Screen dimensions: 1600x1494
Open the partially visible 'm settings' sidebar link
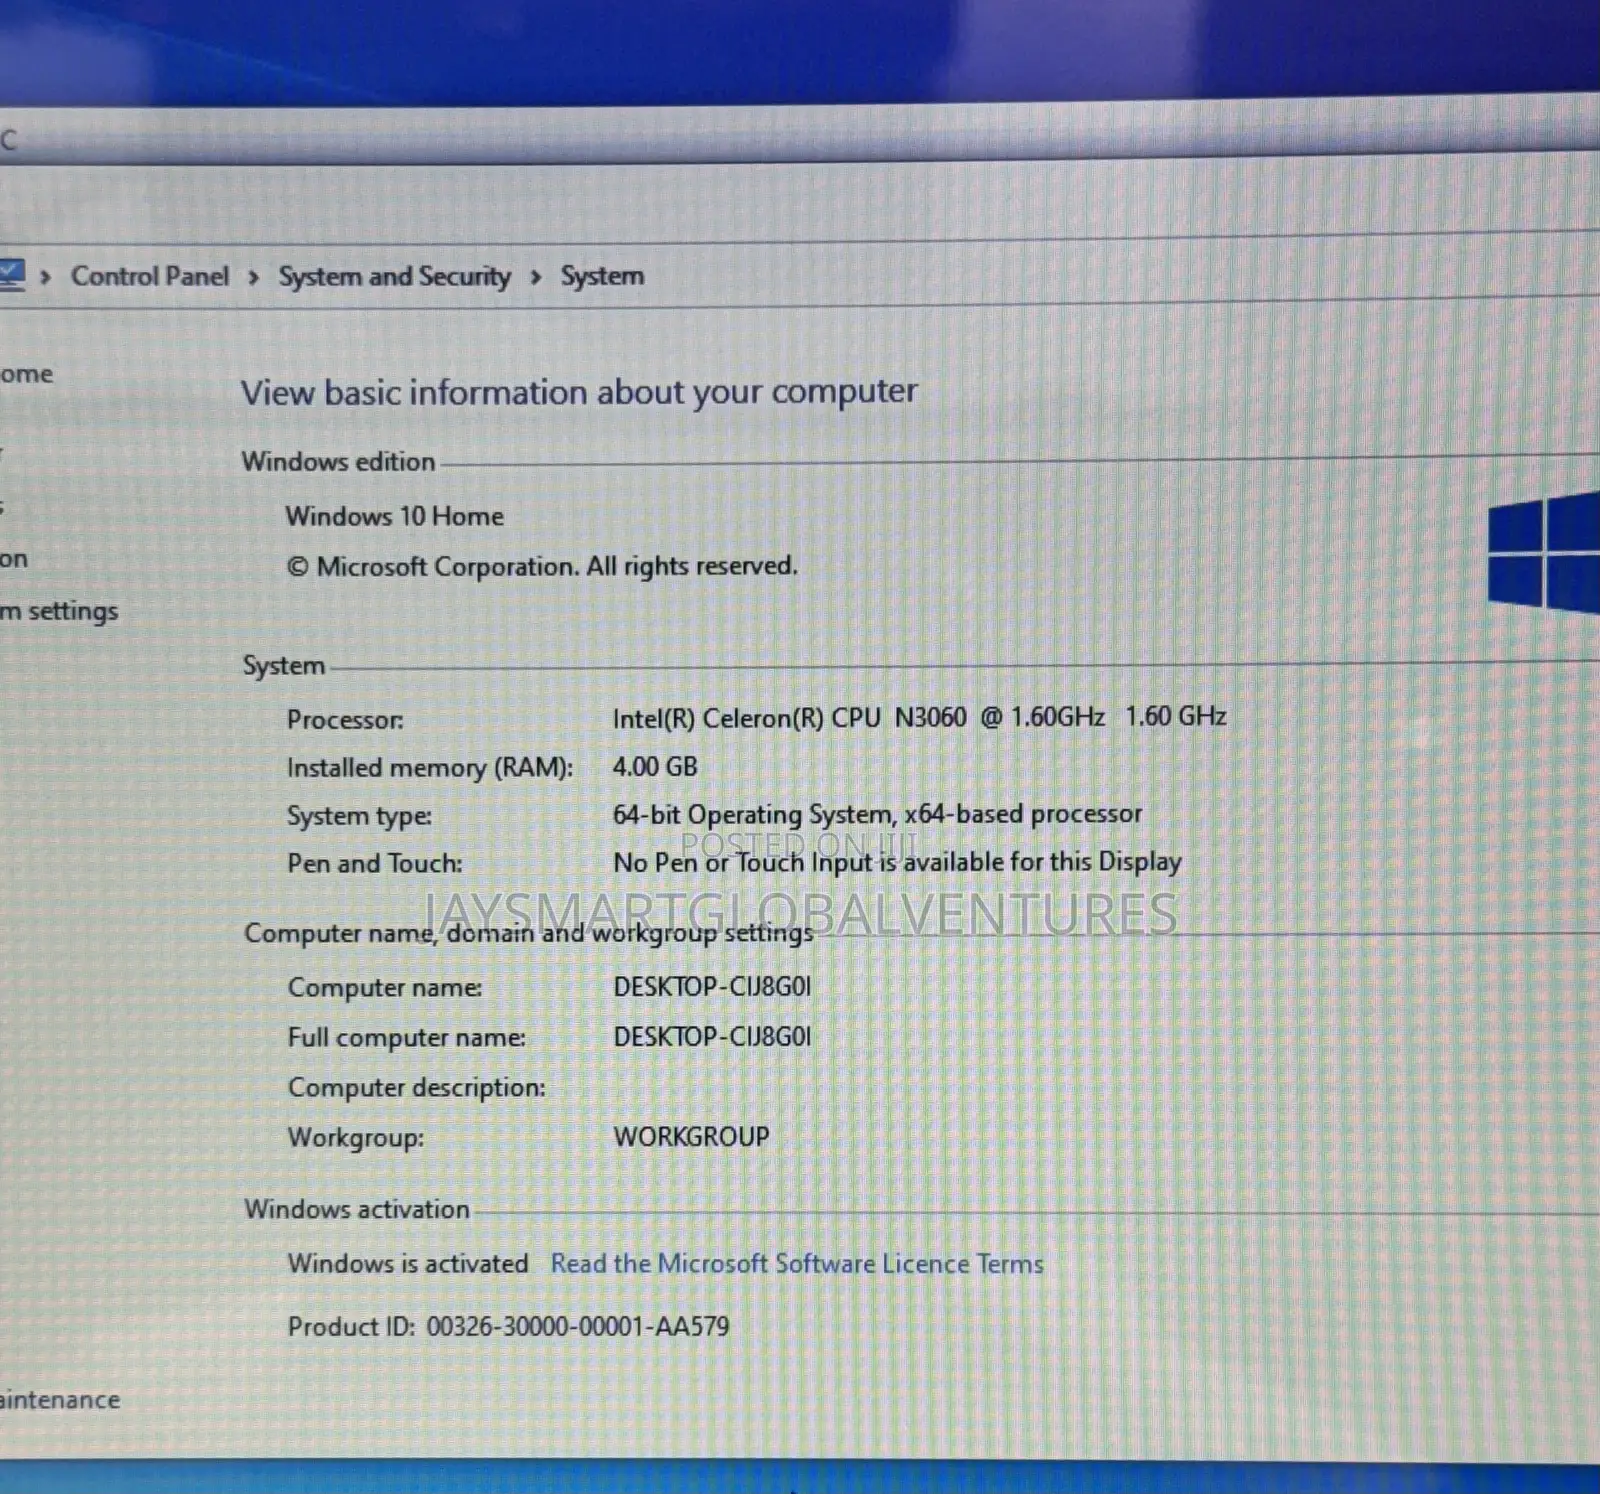59,611
